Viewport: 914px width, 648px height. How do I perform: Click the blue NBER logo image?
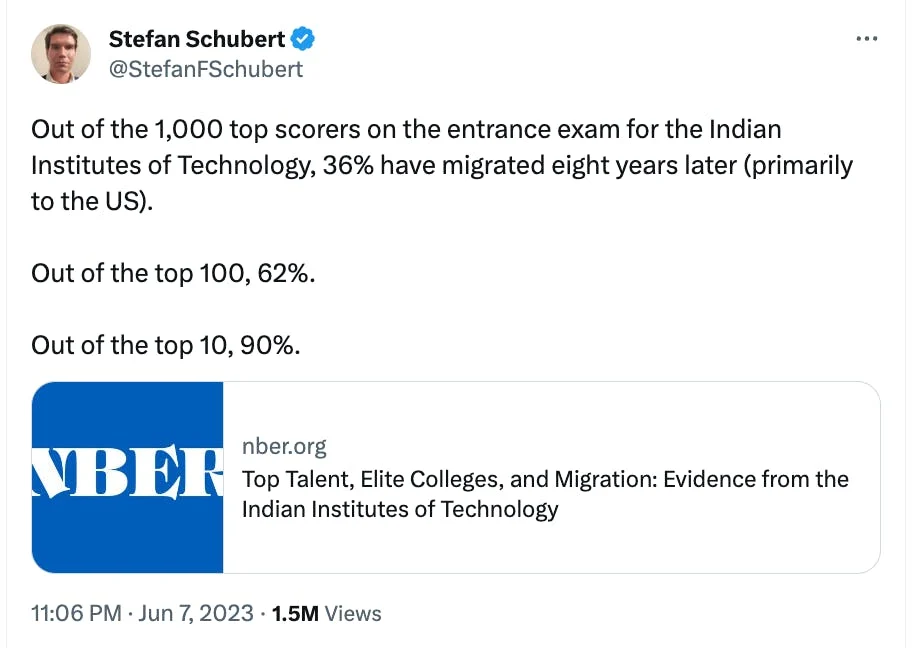click(128, 477)
